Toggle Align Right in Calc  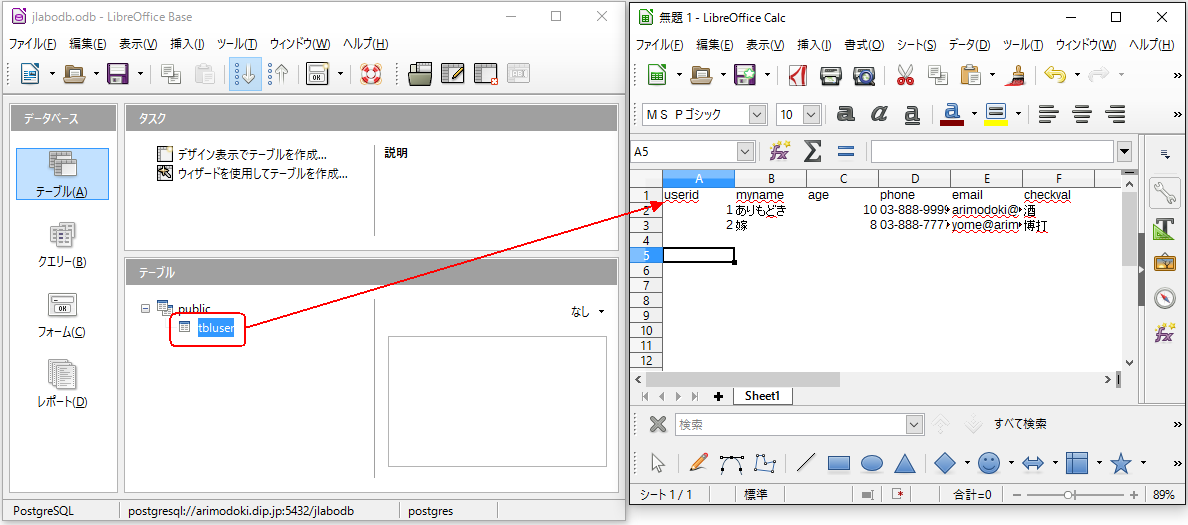pyautogui.click(x=1115, y=114)
